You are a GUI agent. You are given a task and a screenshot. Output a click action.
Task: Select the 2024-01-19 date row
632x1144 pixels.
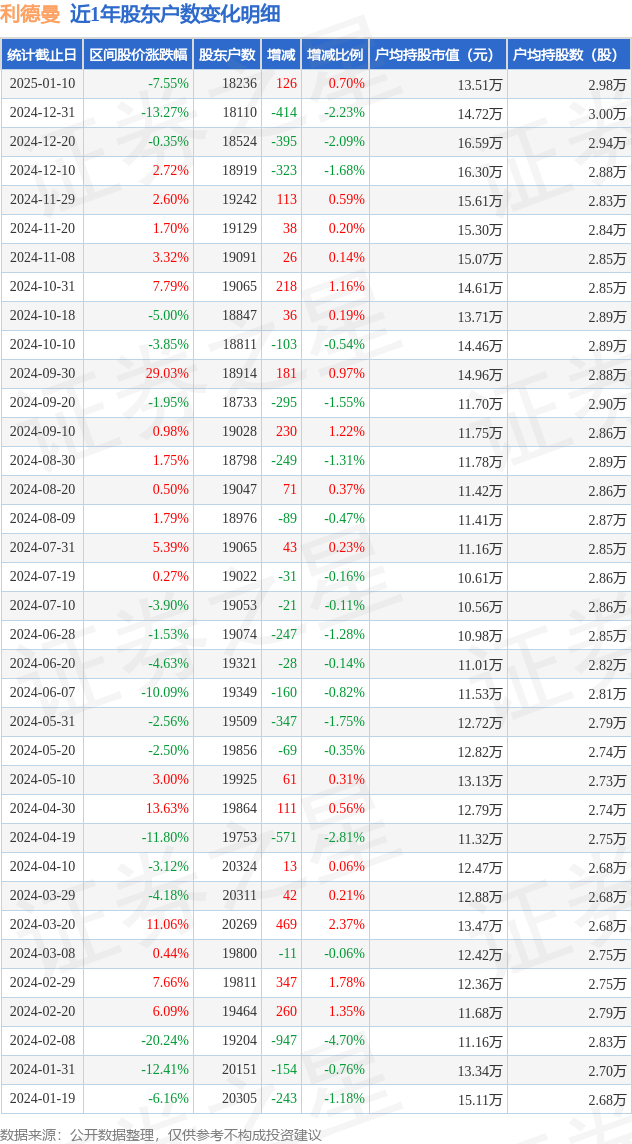click(x=316, y=1097)
